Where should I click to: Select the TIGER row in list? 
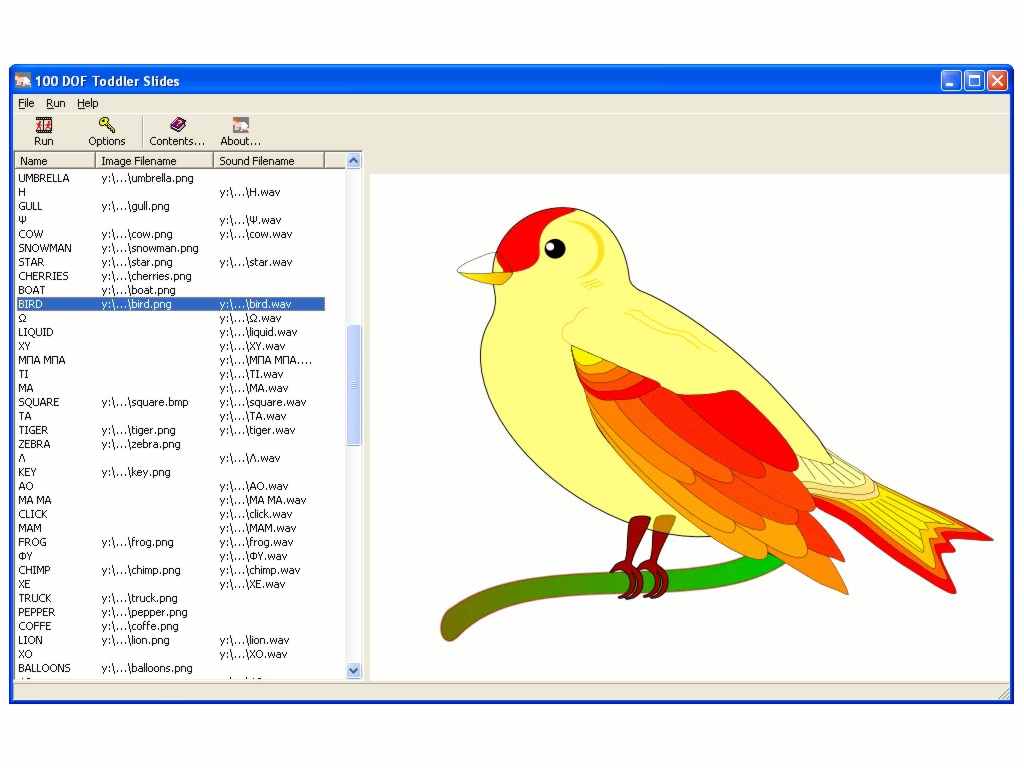click(170, 430)
